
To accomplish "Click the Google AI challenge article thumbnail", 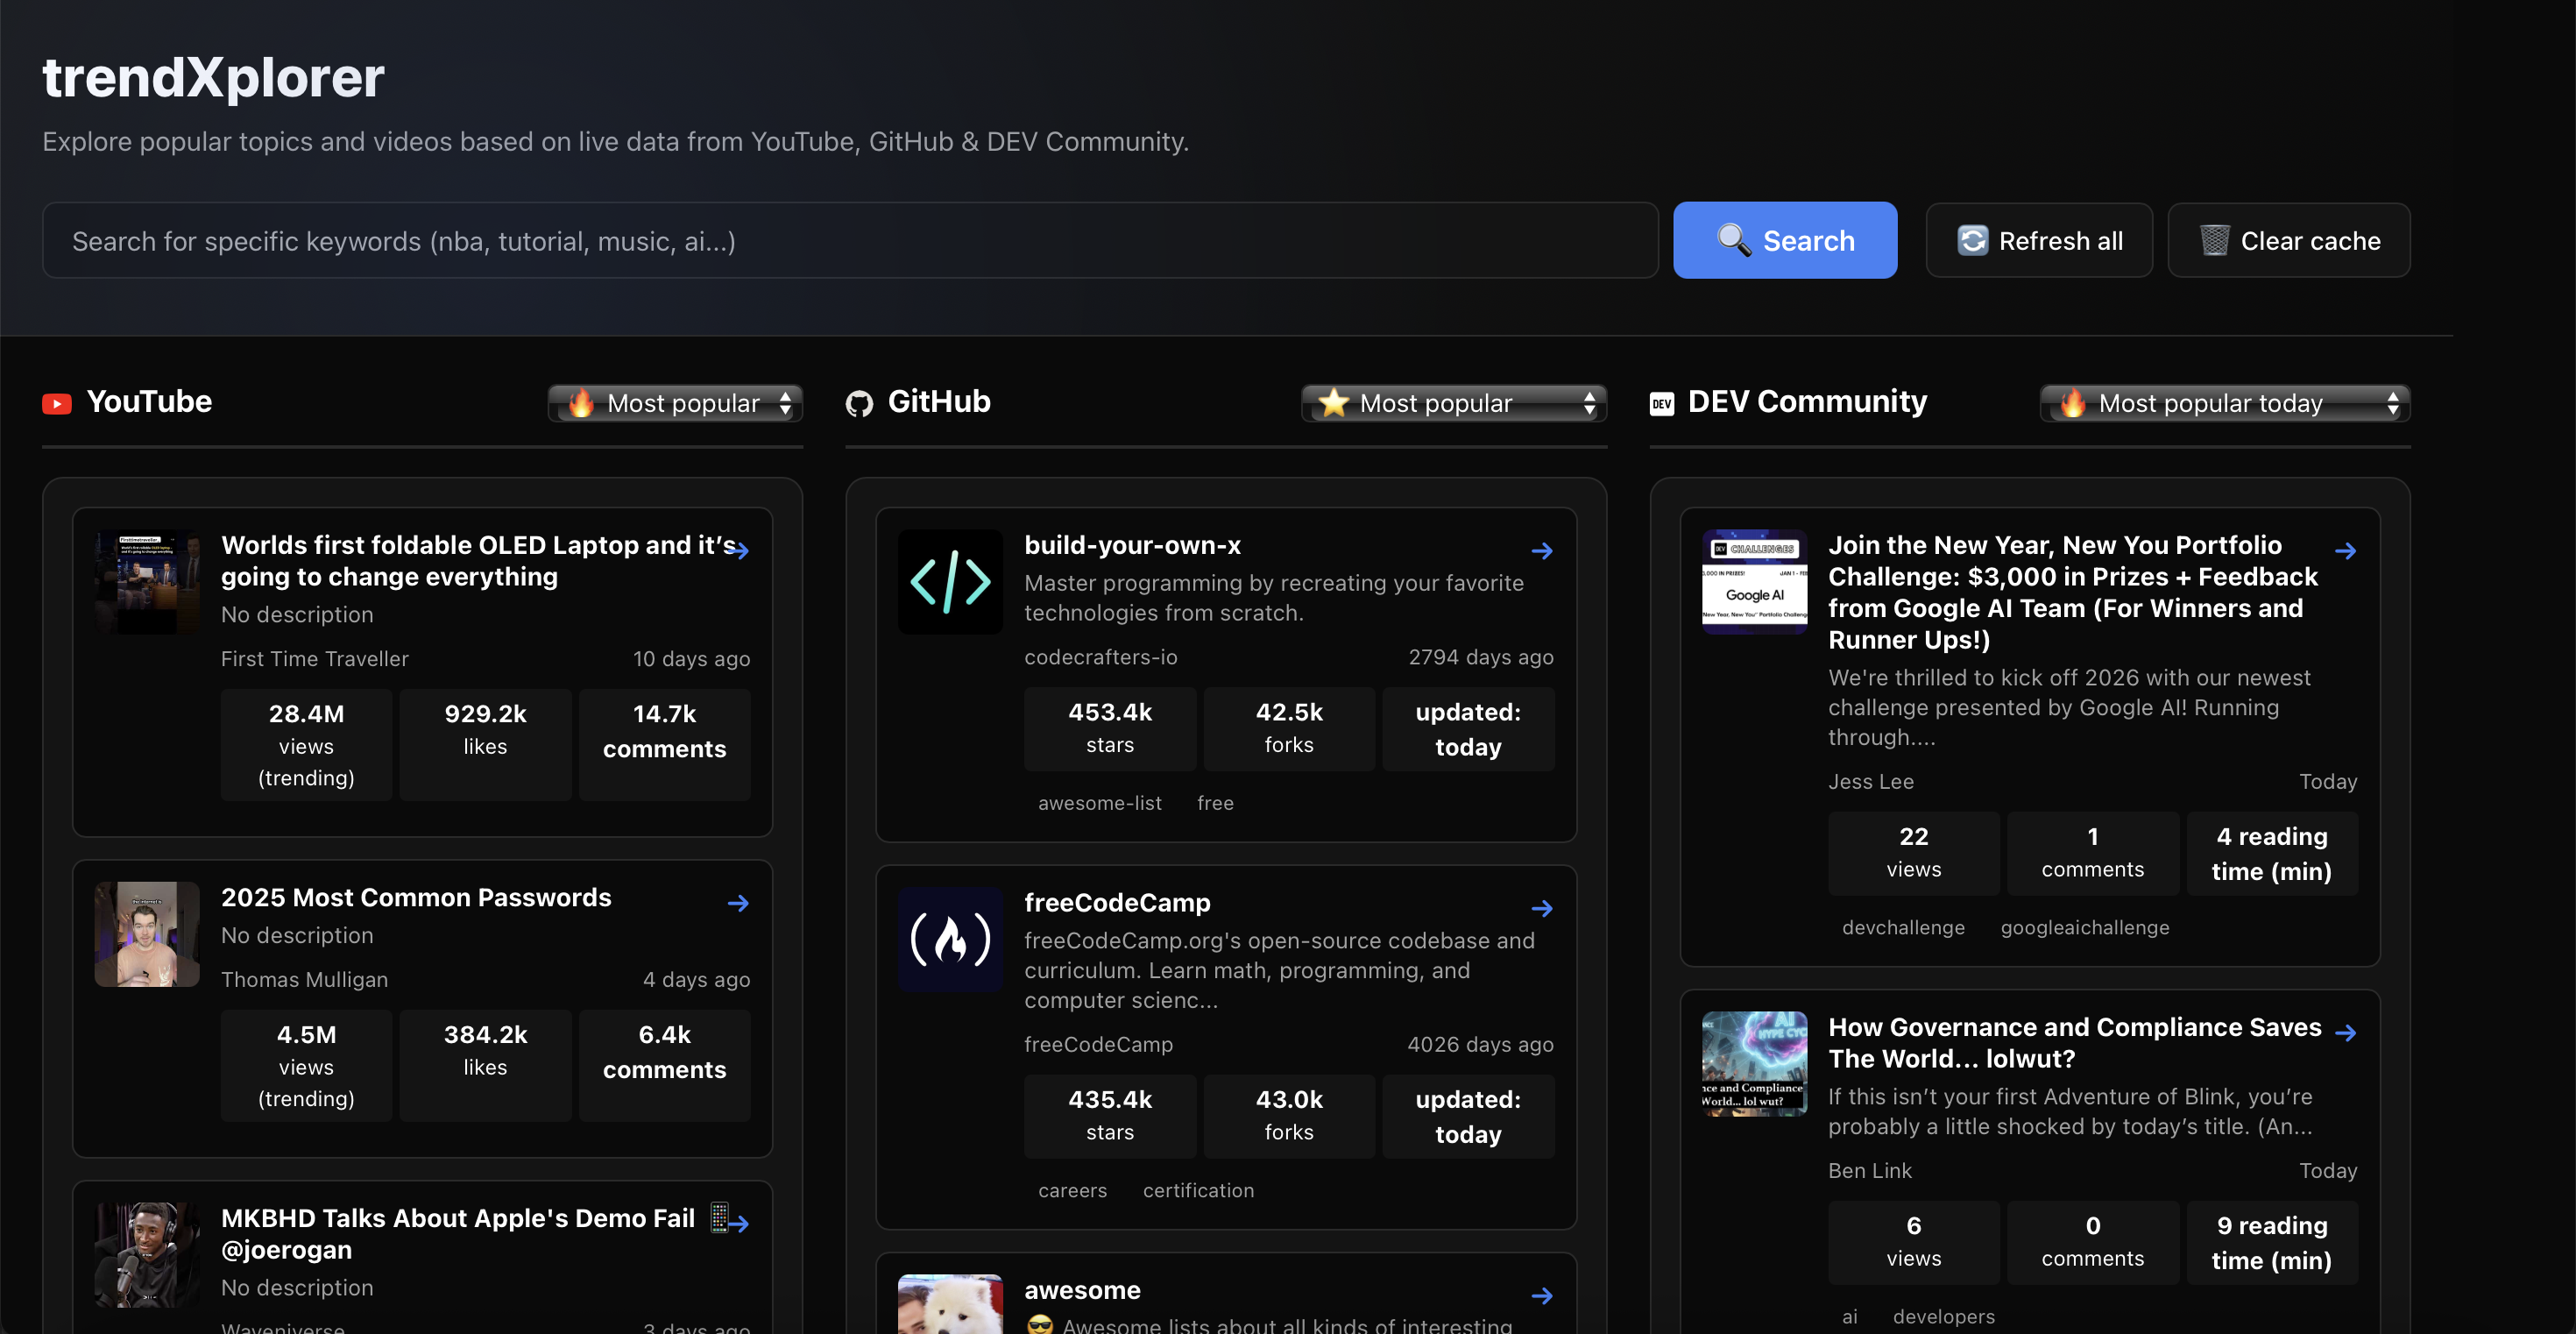I will [1753, 582].
